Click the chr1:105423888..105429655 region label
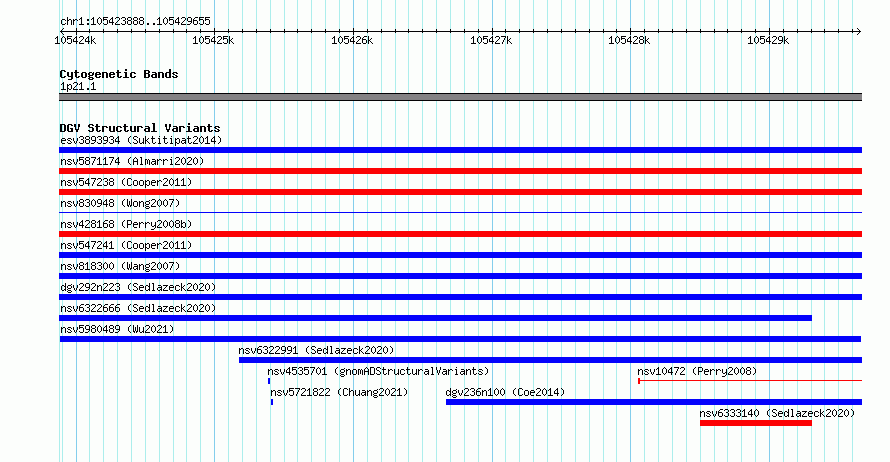Viewport: 890px width, 462px height. 135,21
